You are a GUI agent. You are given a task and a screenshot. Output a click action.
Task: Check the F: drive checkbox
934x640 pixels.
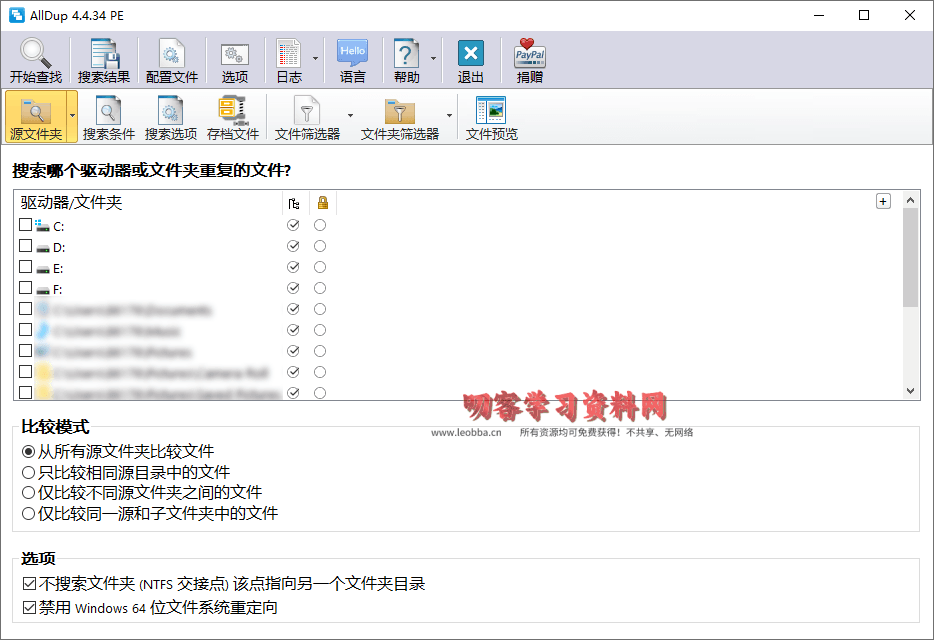click(x=25, y=287)
